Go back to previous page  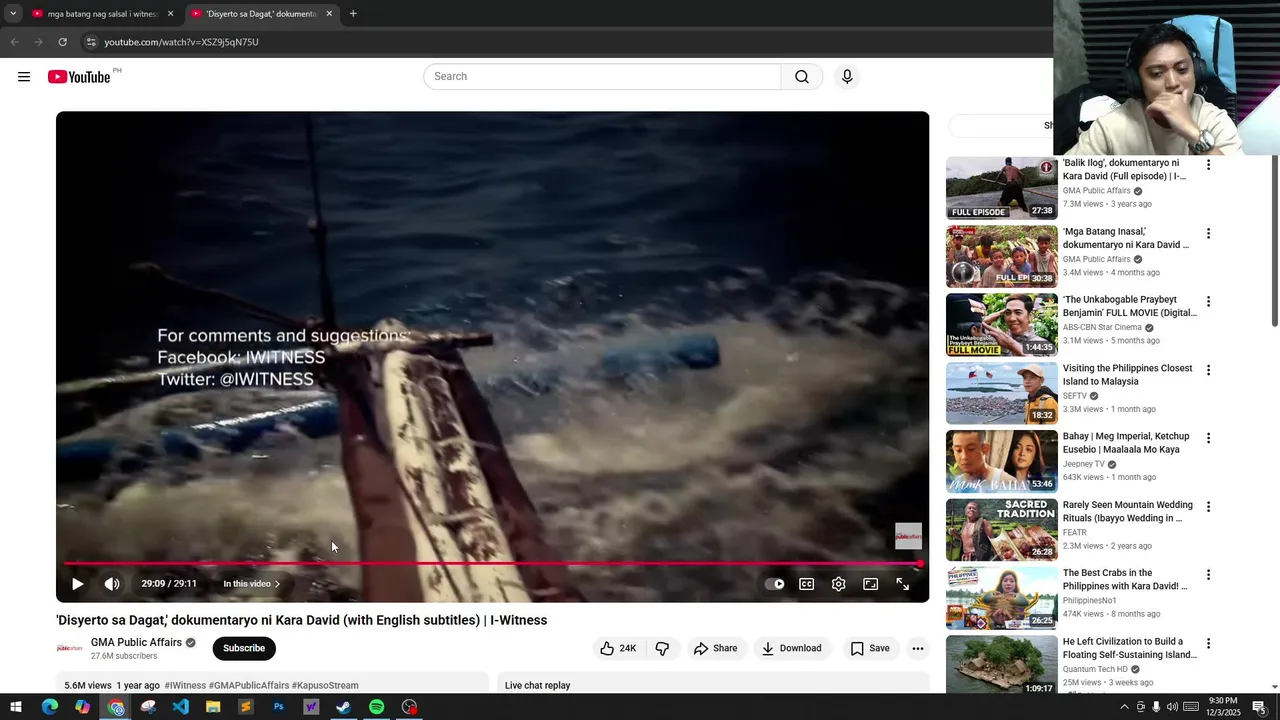click(14, 42)
